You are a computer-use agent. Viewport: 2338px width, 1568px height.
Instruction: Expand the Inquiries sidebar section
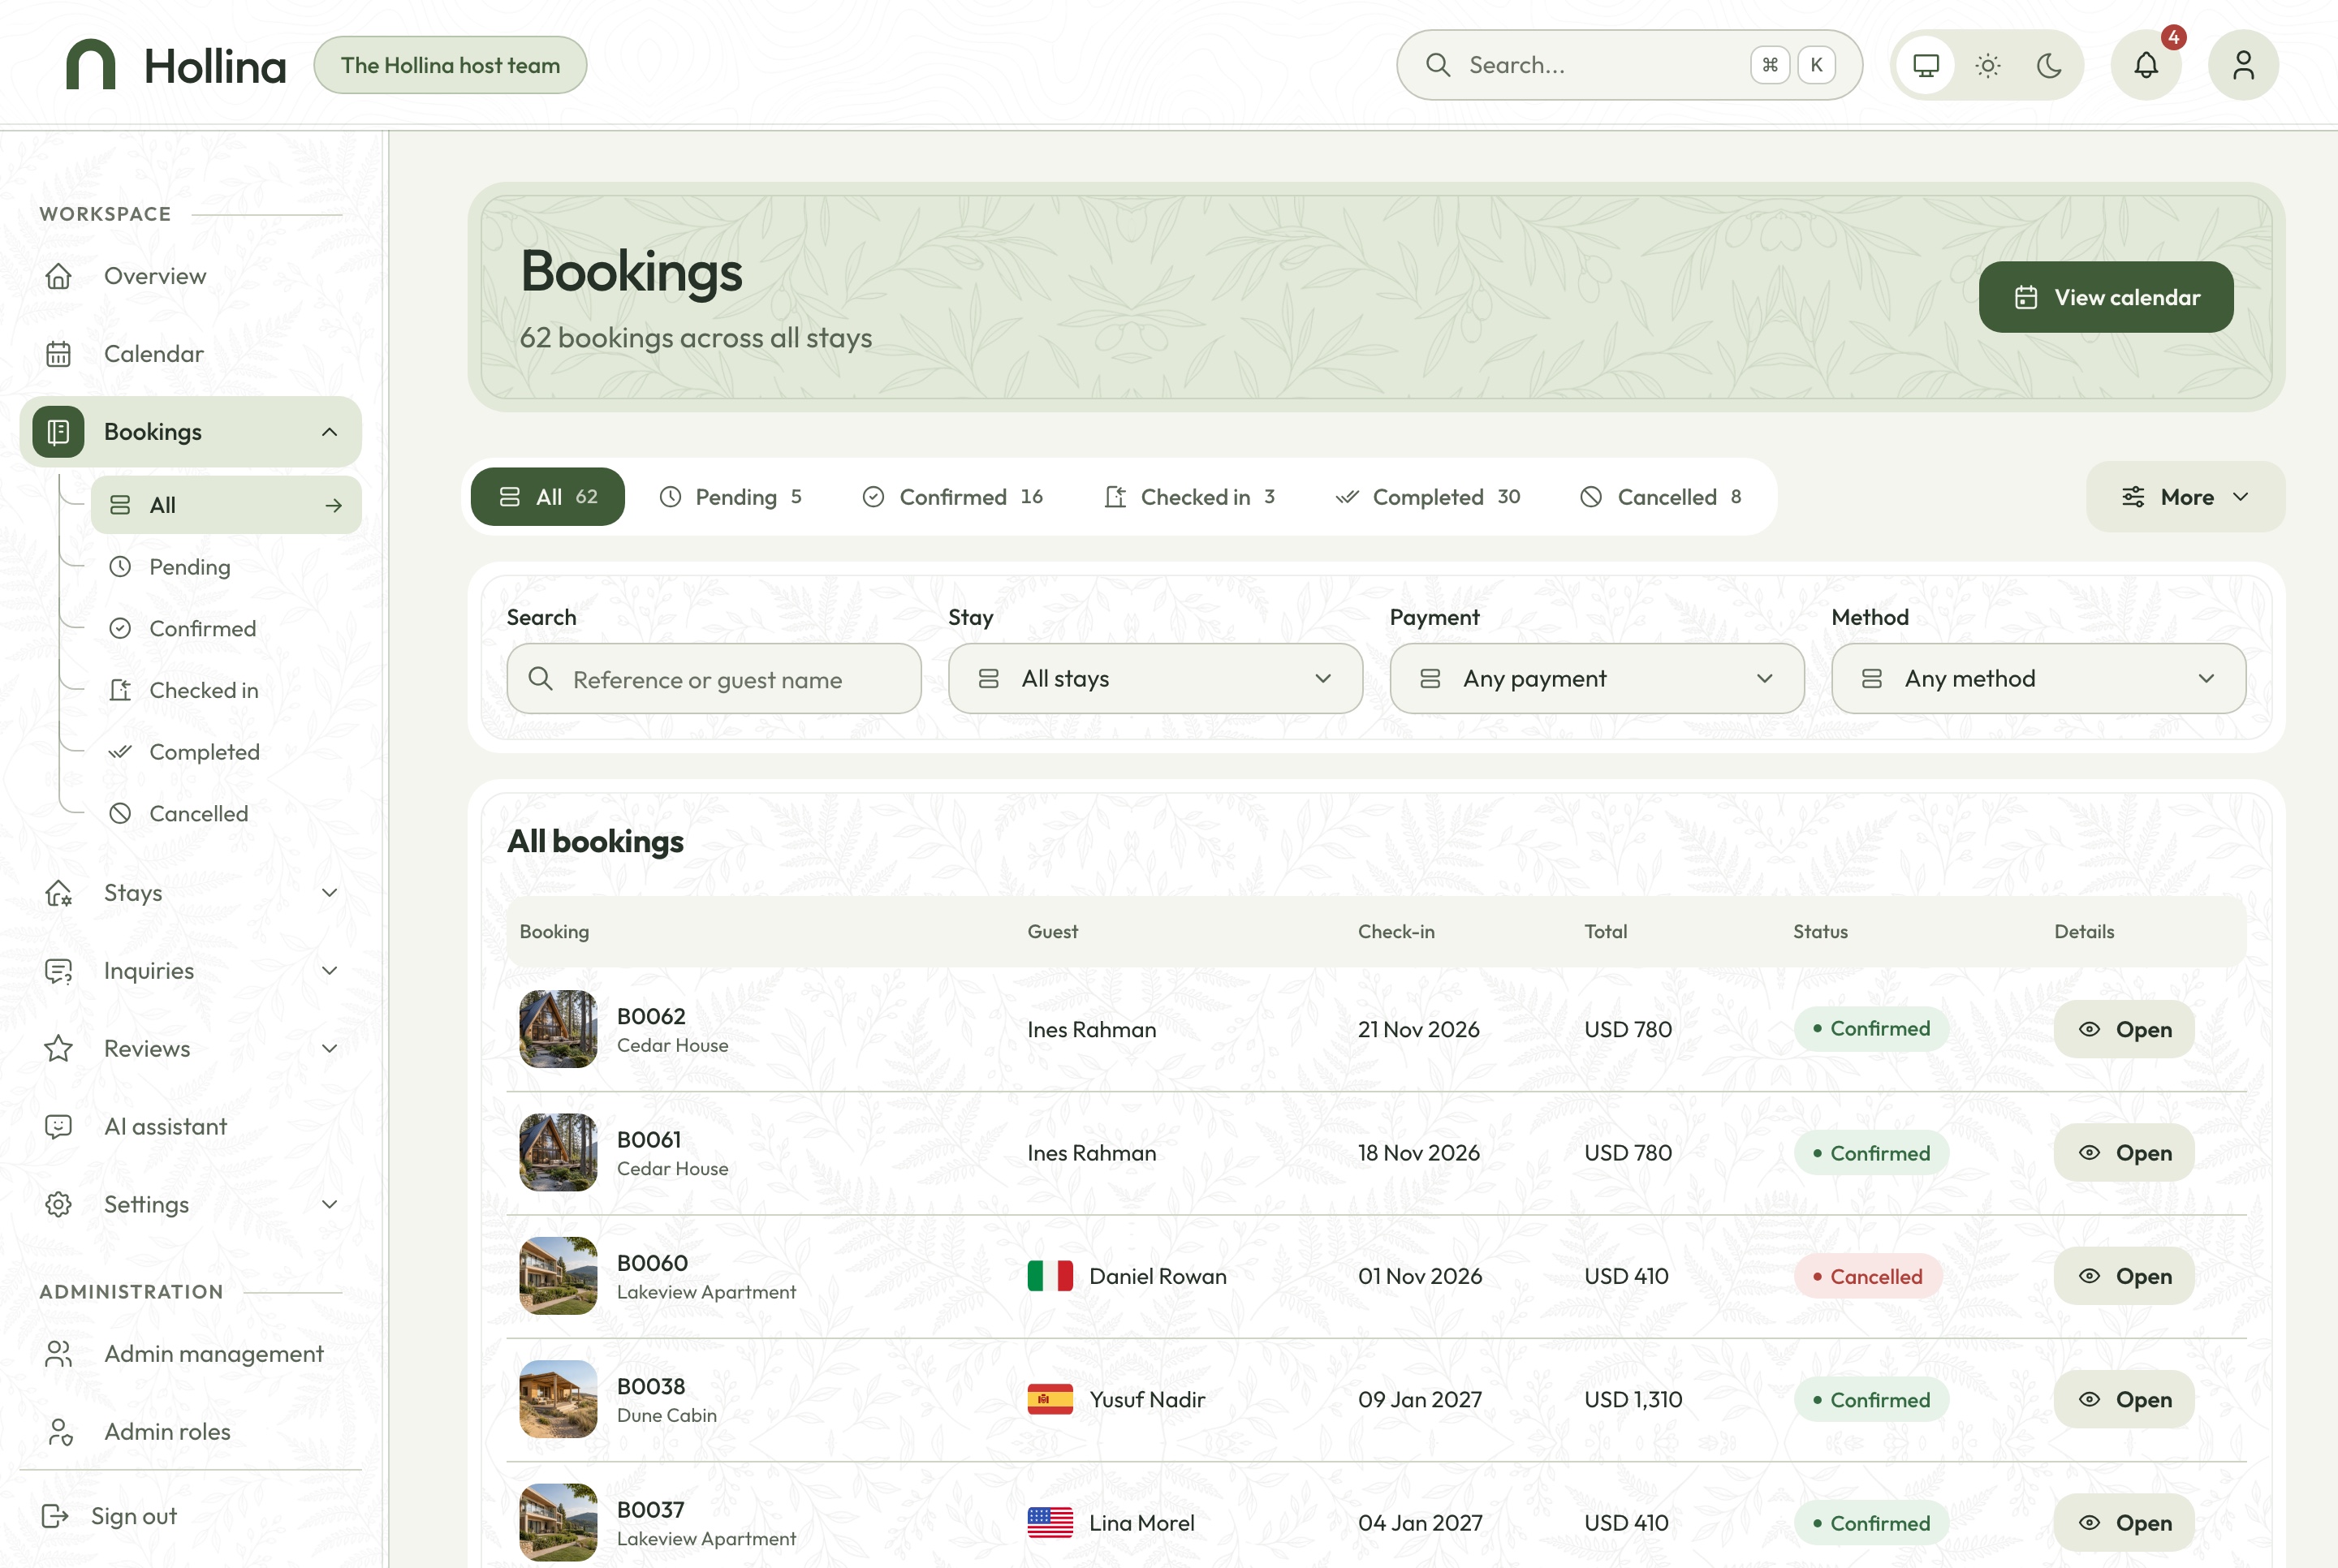[x=190, y=971]
